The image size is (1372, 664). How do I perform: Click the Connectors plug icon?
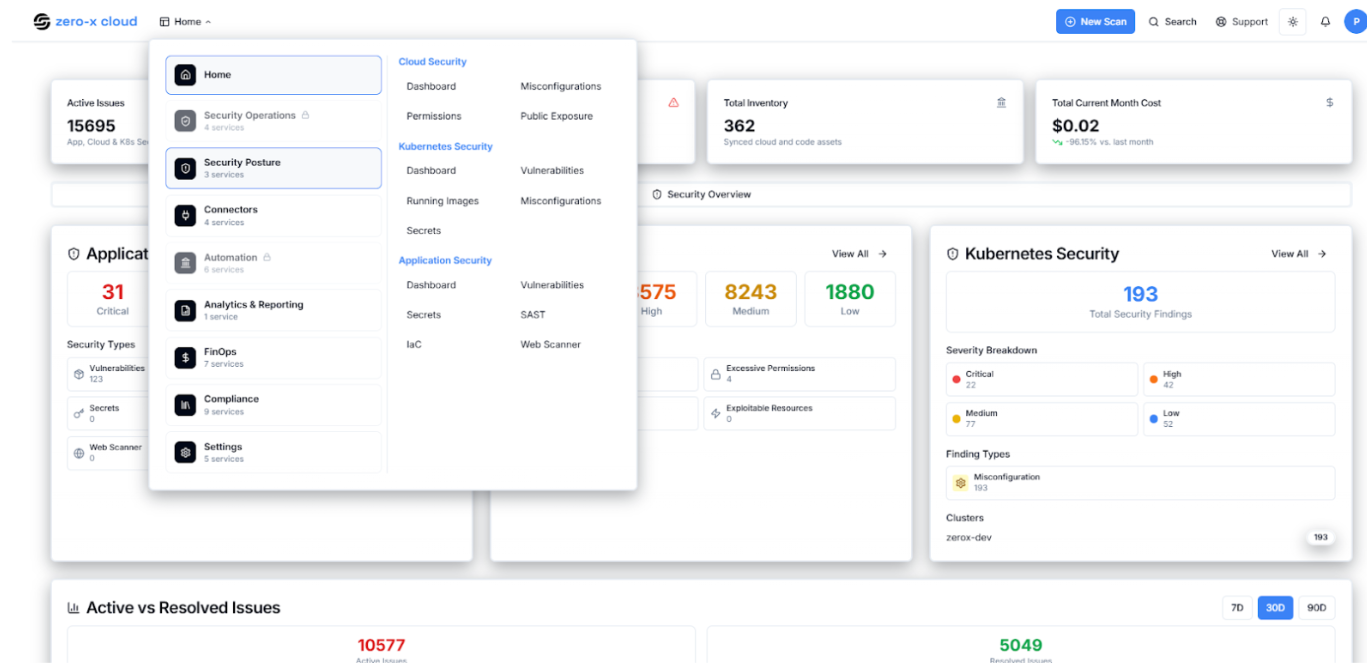pos(185,215)
